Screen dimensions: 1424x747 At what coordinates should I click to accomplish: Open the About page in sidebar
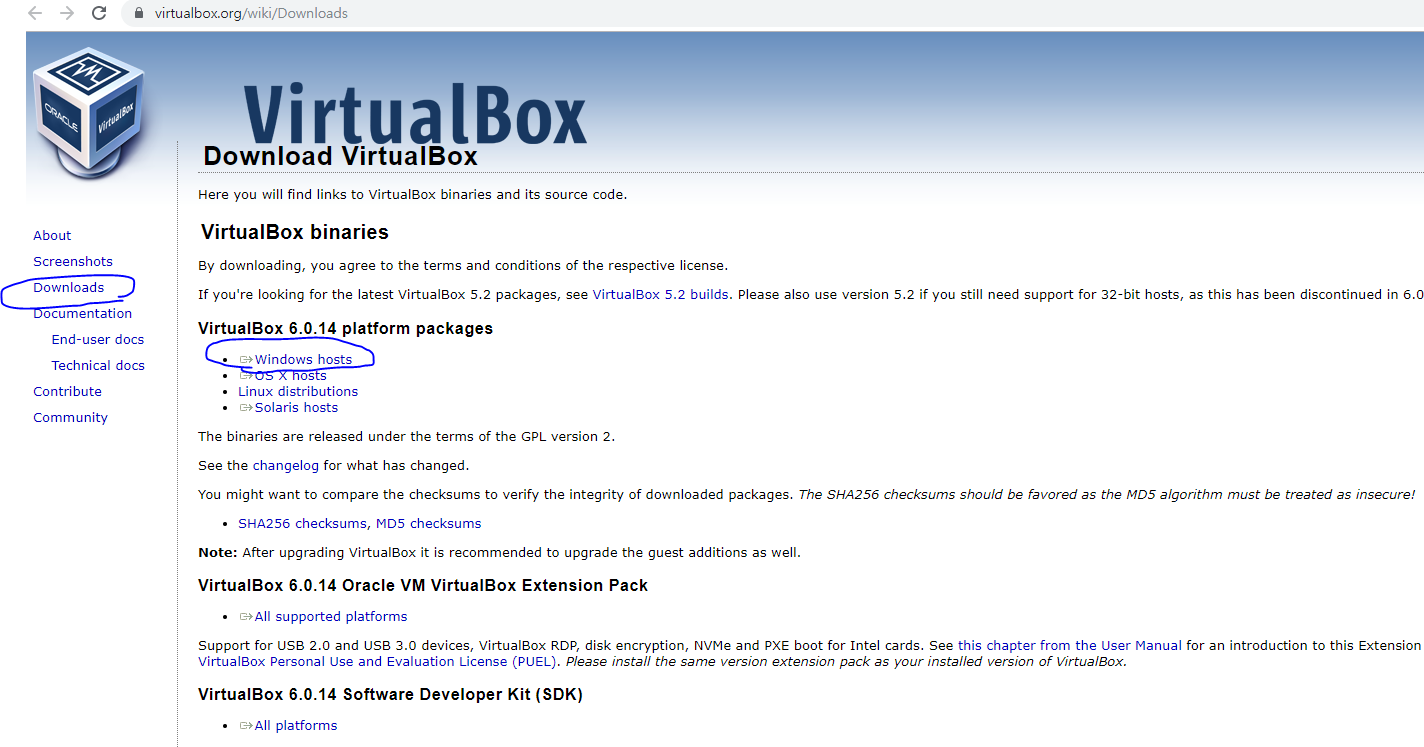click(52, 235)
